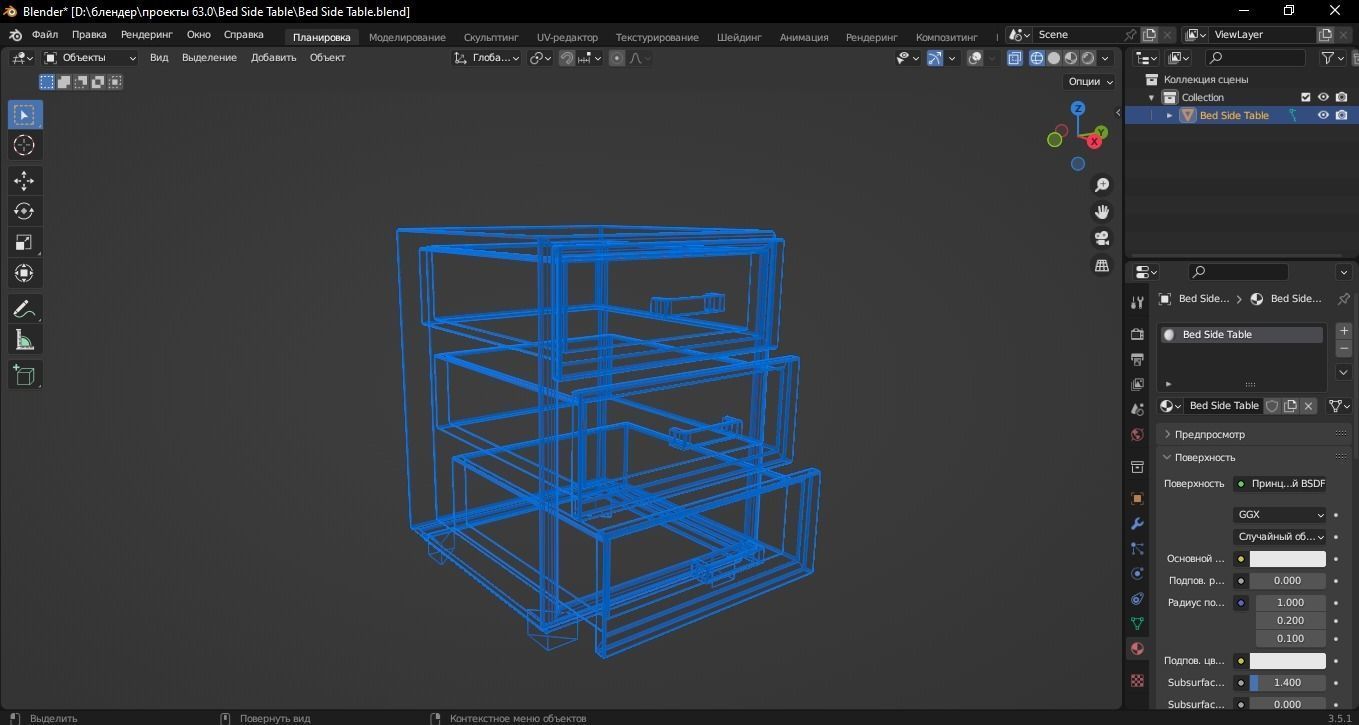Expand Bed Side Table tree item

tap(1169, 115)
